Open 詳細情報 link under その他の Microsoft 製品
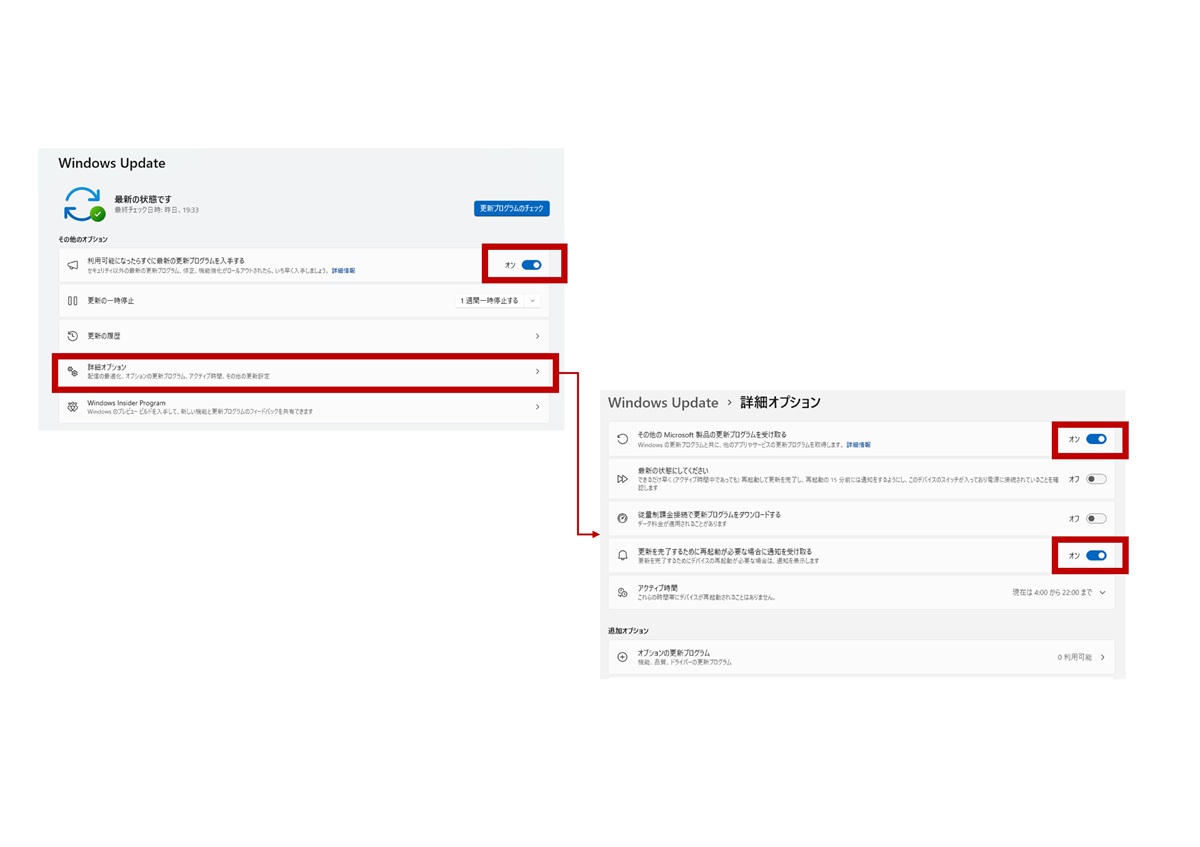The height and width of the screenshot is (847, 1200). (x=858, y=444)
